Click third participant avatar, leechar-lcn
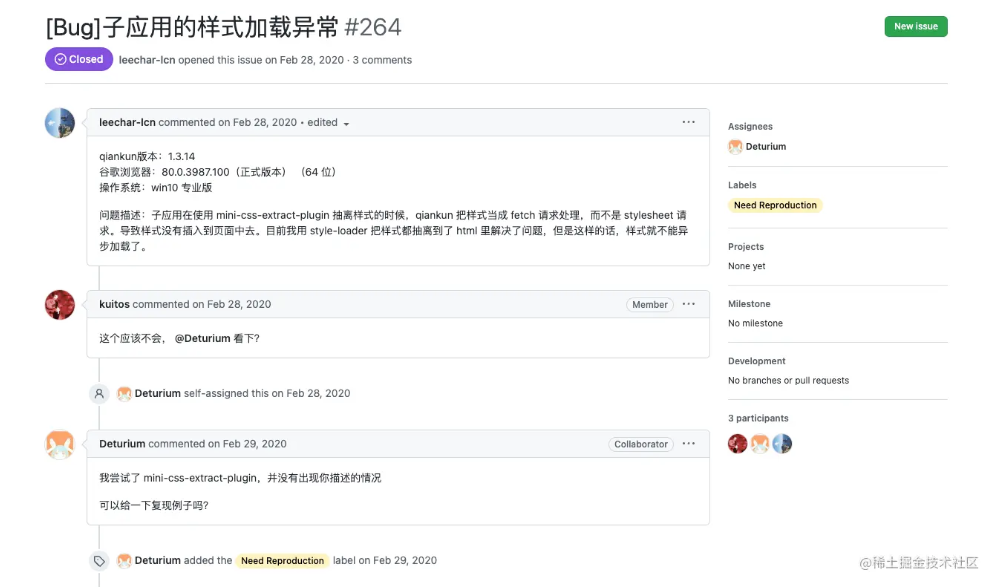Viewport: 990px width, 587px height. click(x=782, y=444)
